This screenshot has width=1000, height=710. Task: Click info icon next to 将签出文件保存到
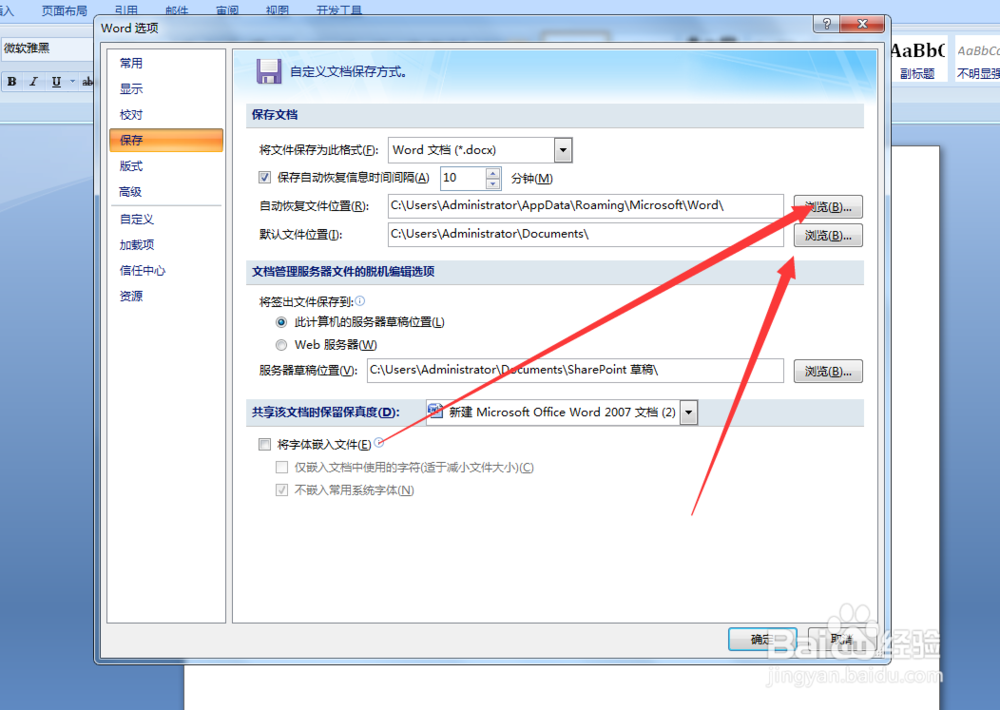[360, 300]
